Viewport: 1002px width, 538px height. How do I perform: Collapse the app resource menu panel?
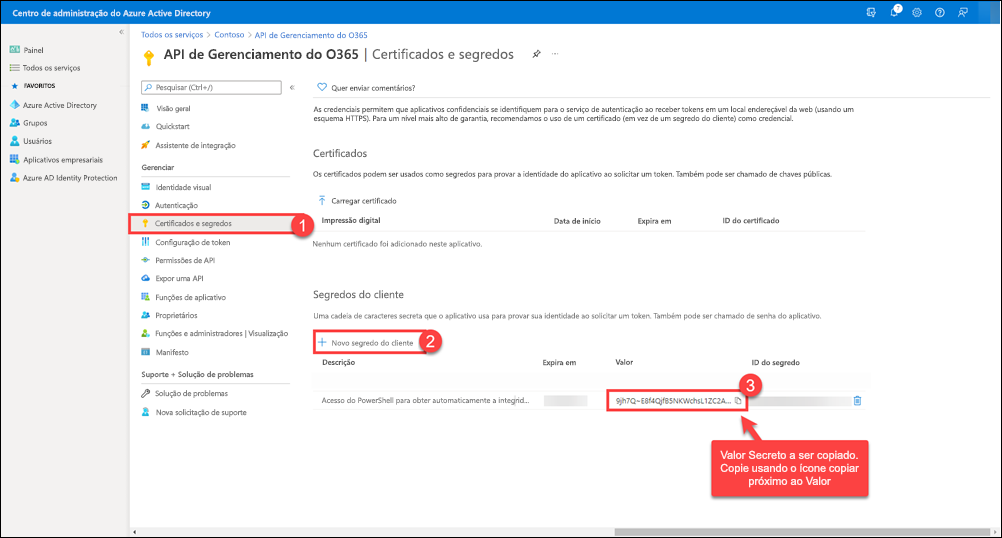point(292,87)
